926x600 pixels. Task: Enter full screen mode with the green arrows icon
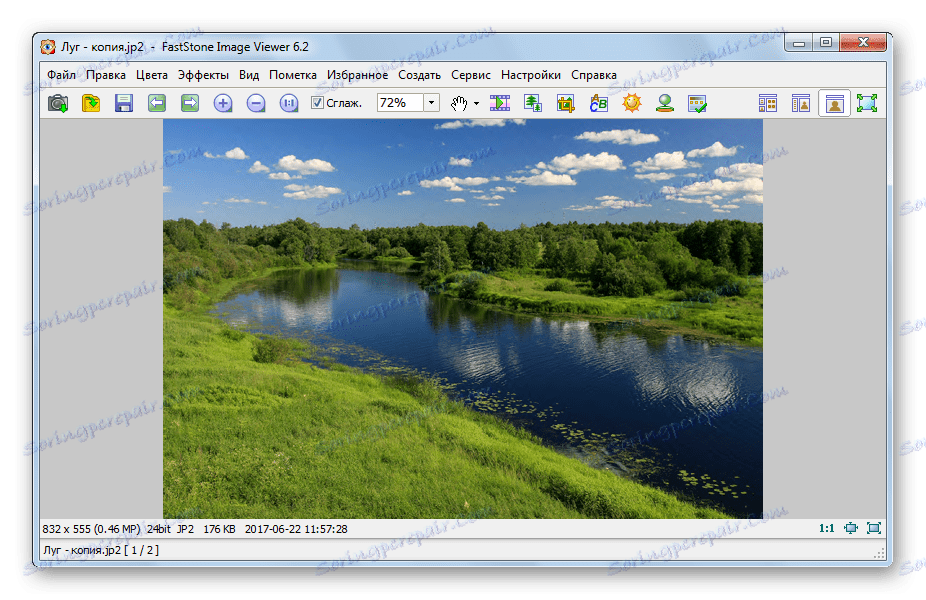point(867,103)
